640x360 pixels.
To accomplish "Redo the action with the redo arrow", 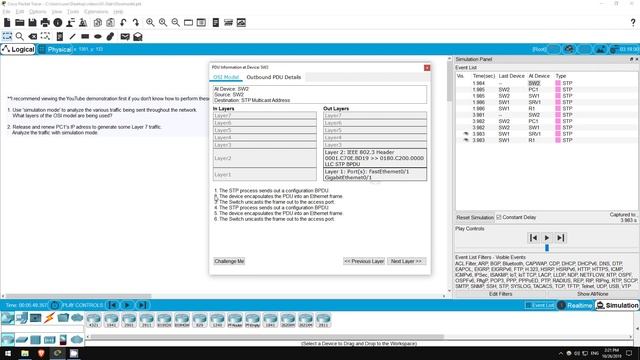I will 136,22.
